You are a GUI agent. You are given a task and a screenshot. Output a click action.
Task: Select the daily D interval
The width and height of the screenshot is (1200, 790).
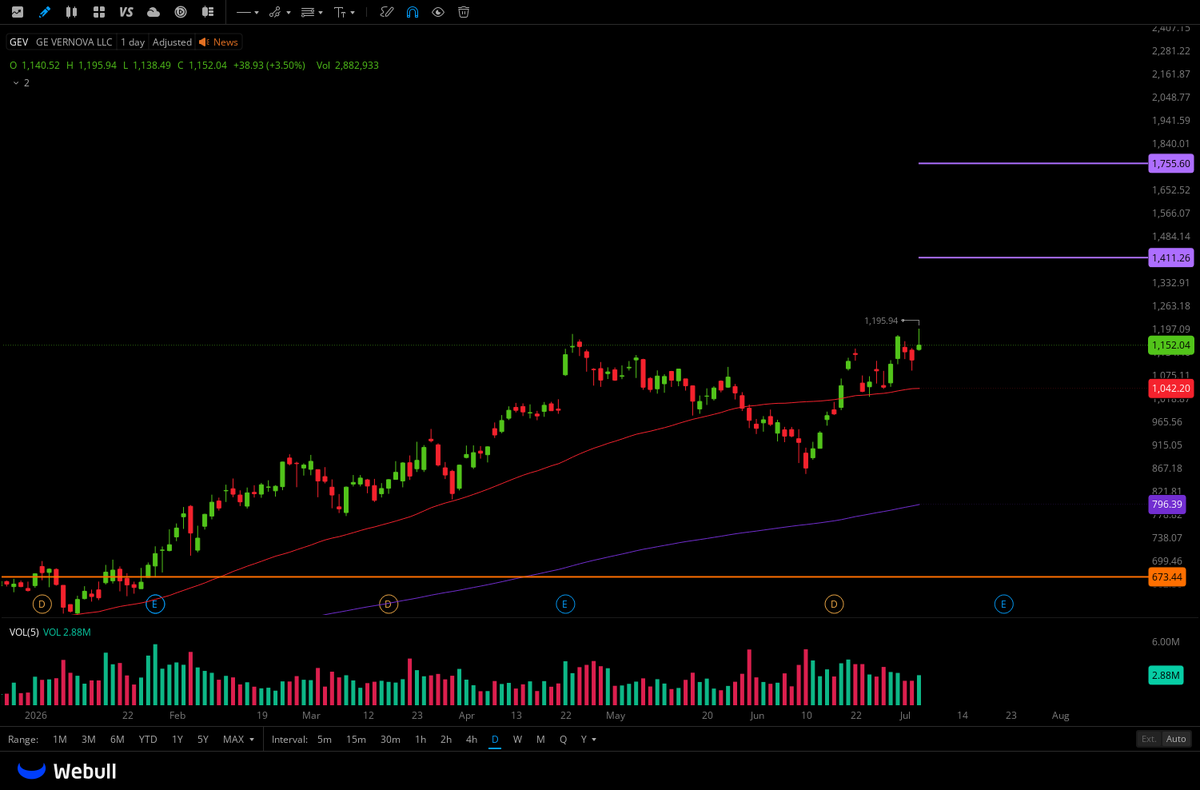[x=494, y=739]
